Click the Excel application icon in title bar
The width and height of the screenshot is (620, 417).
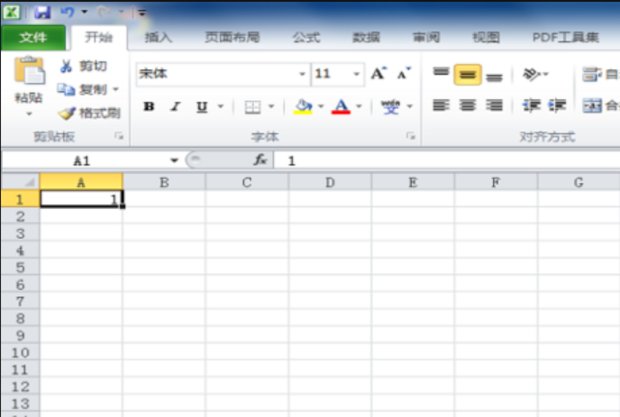pyautogui.click(x=11, y=12)
